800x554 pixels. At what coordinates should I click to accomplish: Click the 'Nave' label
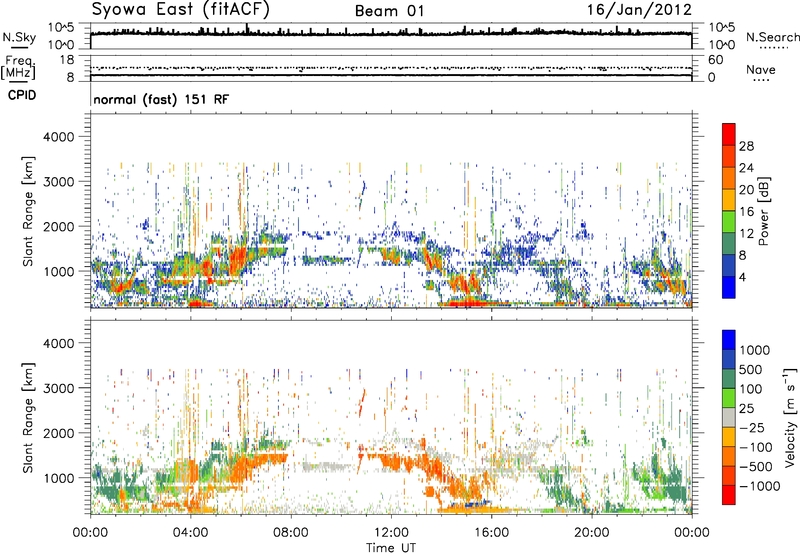coord(760,69)
